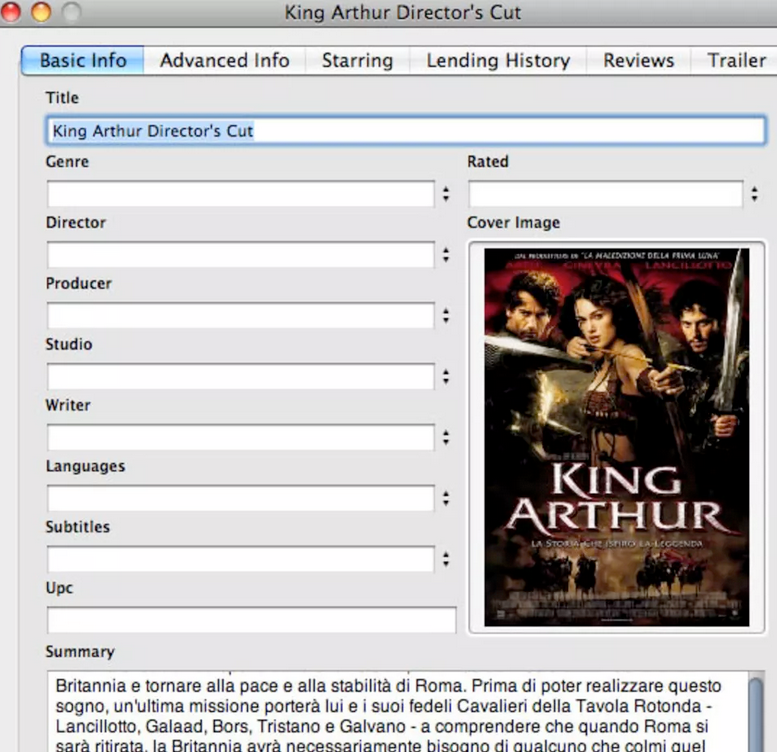Open the Advanced Info tab

224,60
